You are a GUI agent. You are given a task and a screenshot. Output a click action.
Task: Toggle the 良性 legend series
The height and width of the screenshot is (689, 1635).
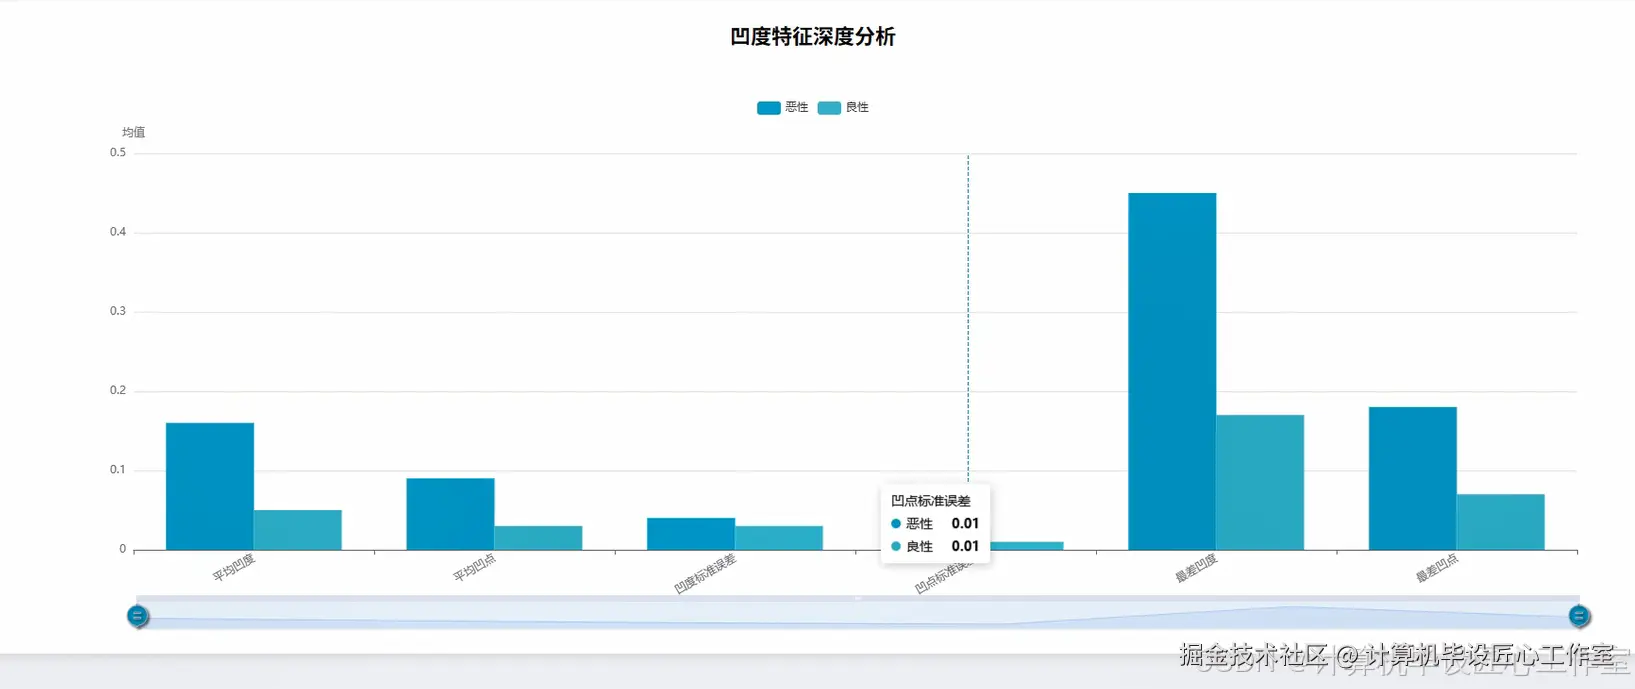click(843, 107)
